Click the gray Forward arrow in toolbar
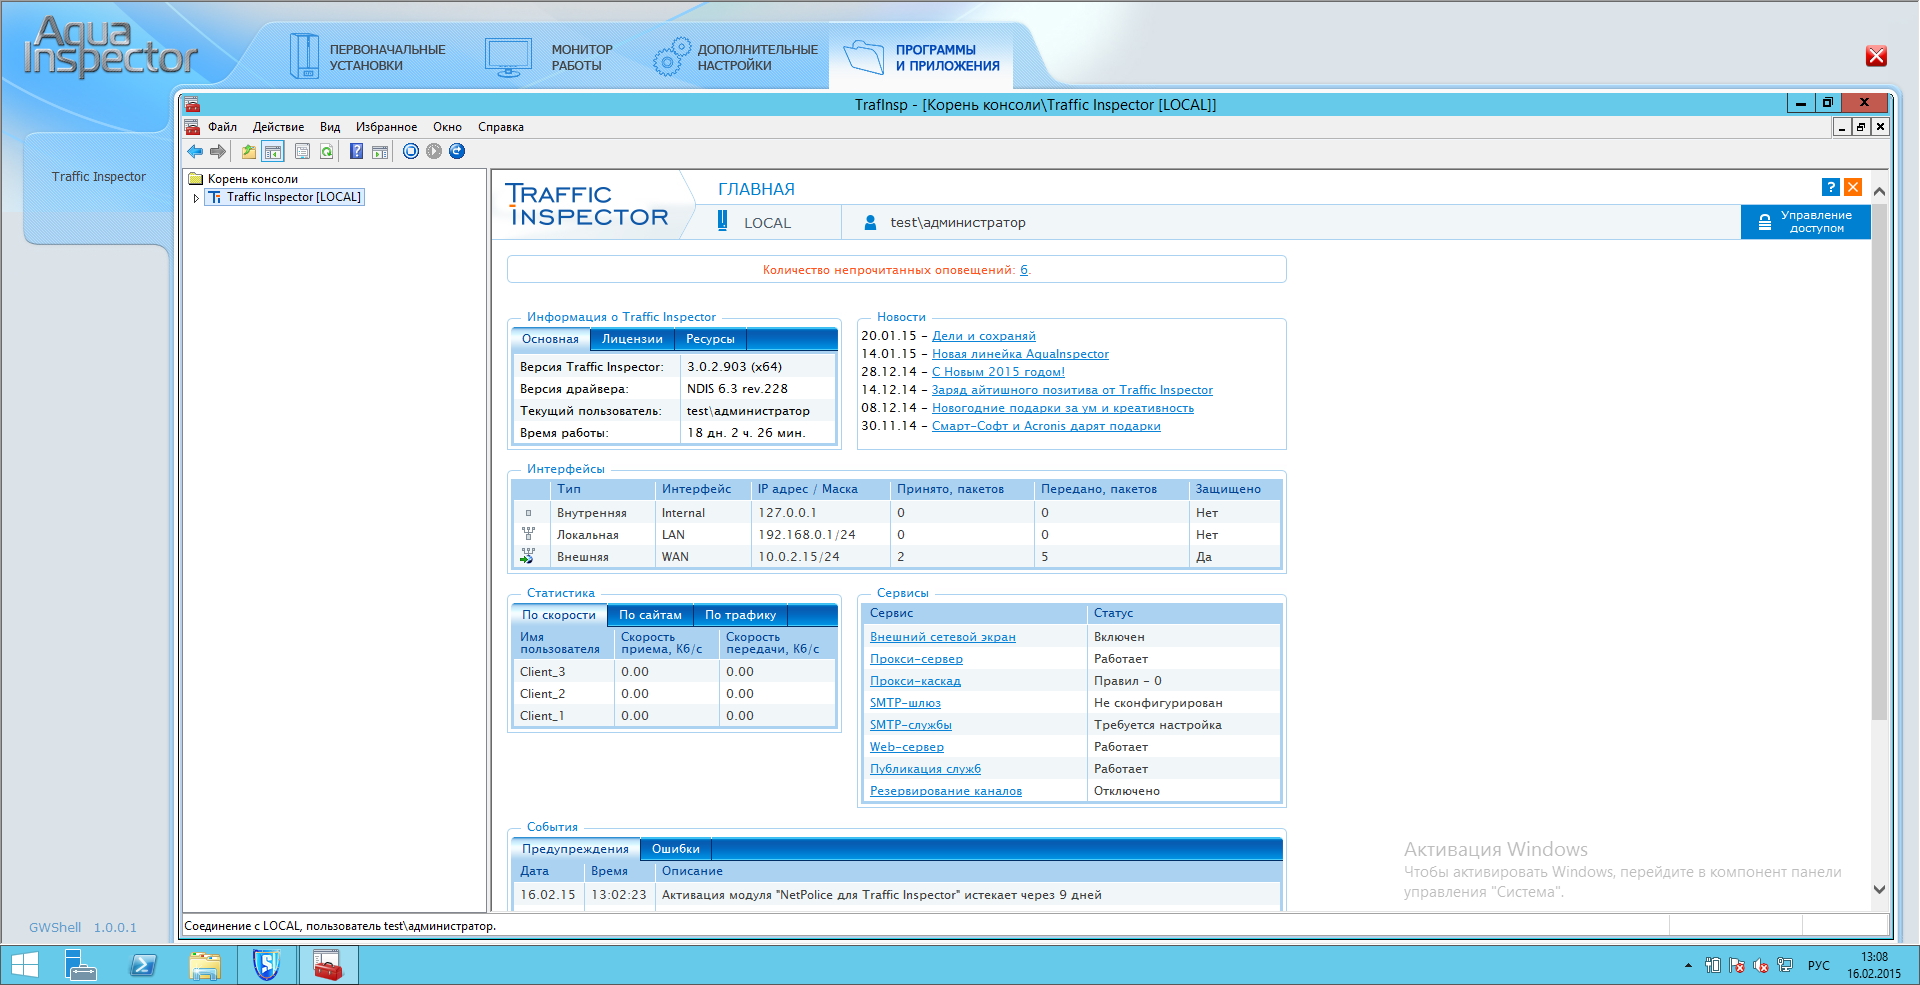 (x=217, y=151)
